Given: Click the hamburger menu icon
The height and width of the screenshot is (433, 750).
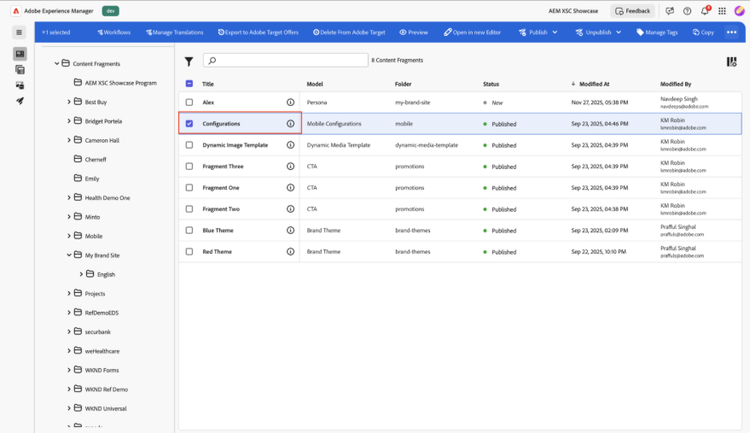Looking at the screenshot, I should pyautogui.click(x=19, y=32).
